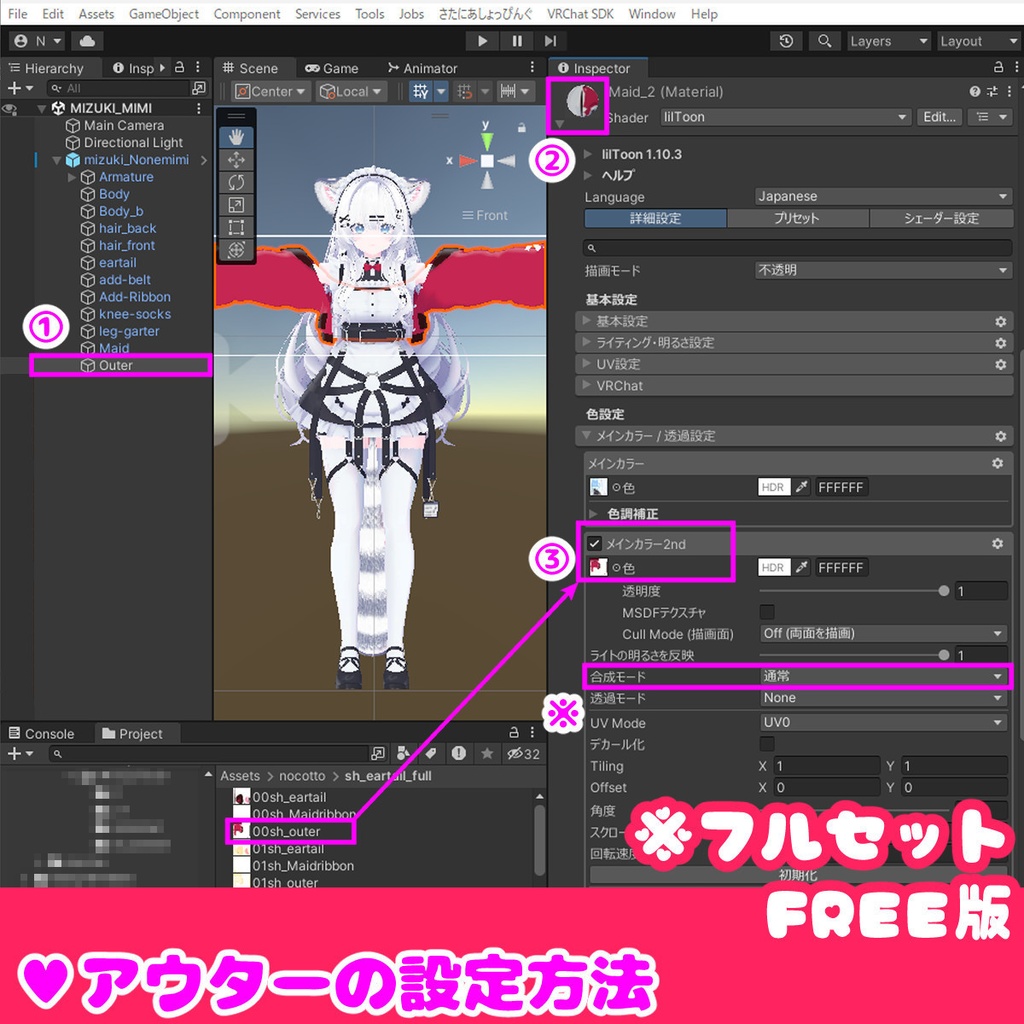
Task: Open the 合成モード dropdown set to 通常
Action: click(885, 677)
